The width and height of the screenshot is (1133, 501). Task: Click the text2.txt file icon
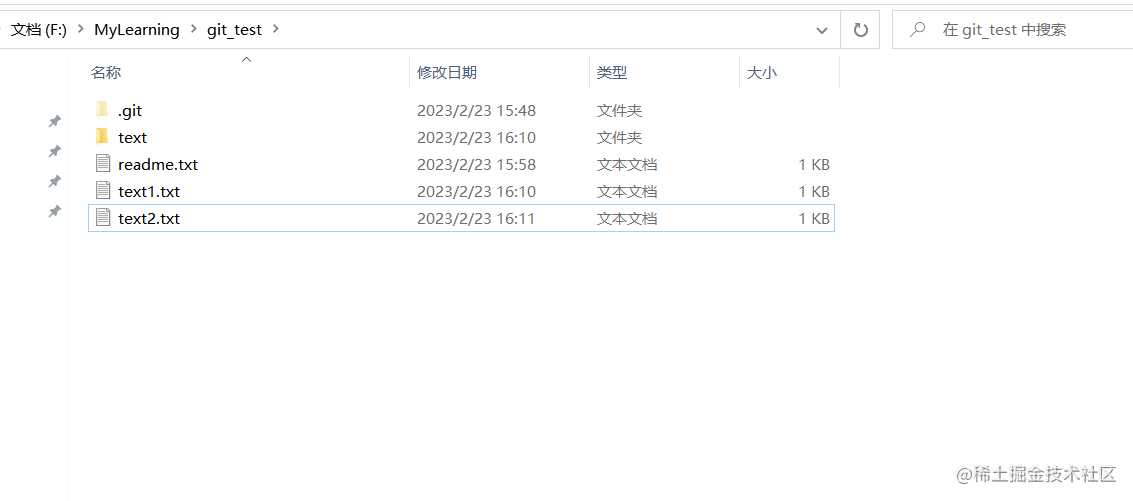coord(103,217)
